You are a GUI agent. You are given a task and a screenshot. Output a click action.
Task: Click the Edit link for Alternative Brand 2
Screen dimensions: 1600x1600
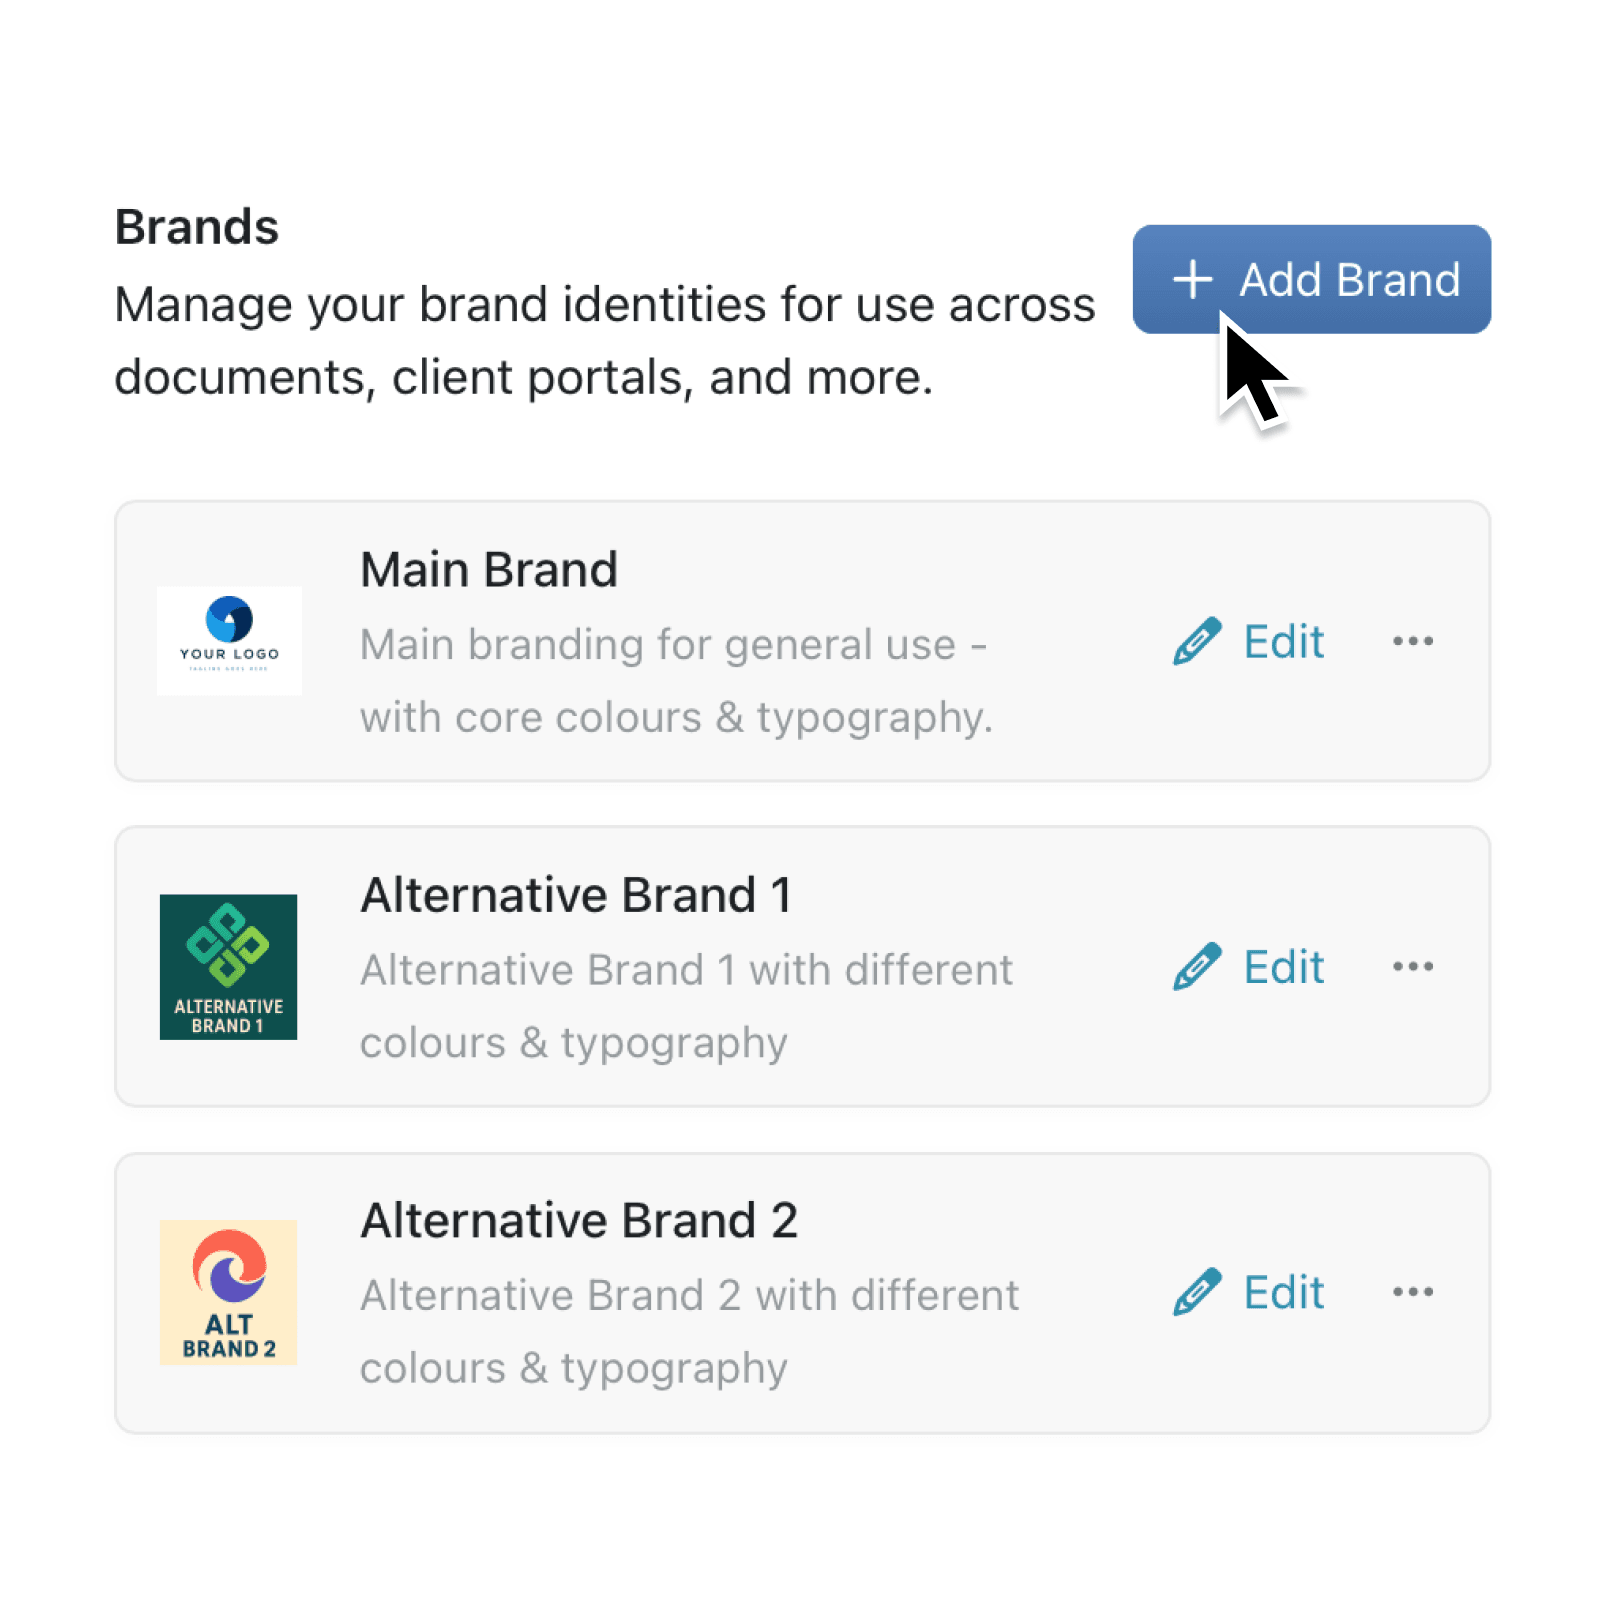point(1283,1291)
